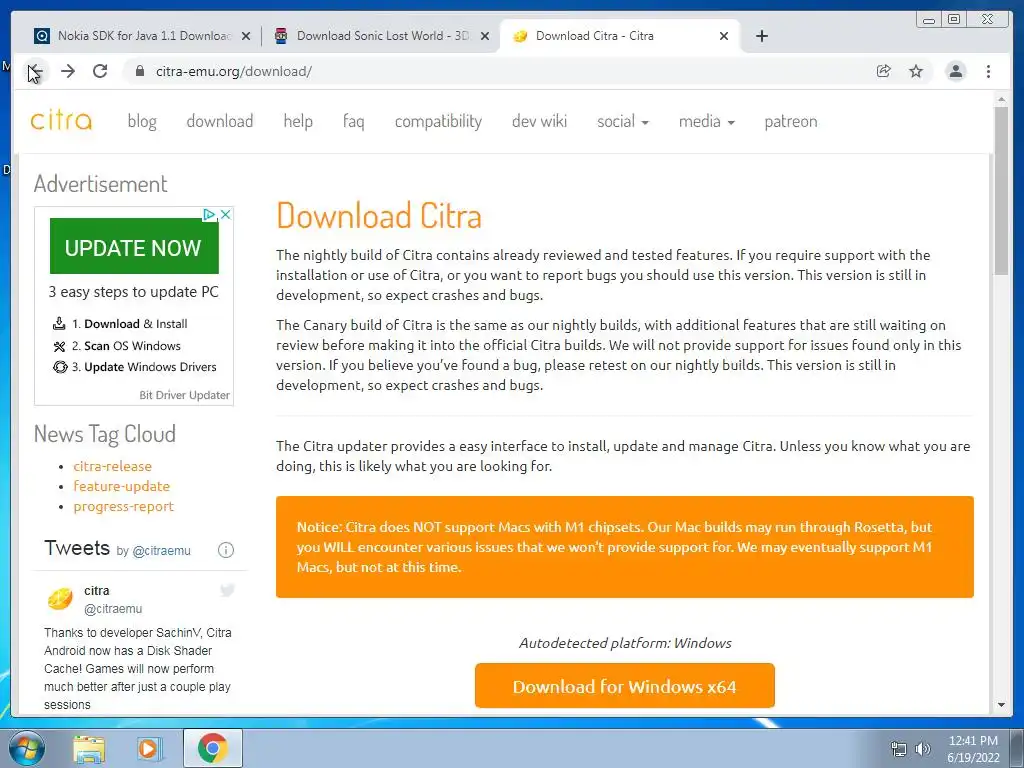1024x768 pixels.
Task: Close the Download Citra tab
Action: click(724, 37)
